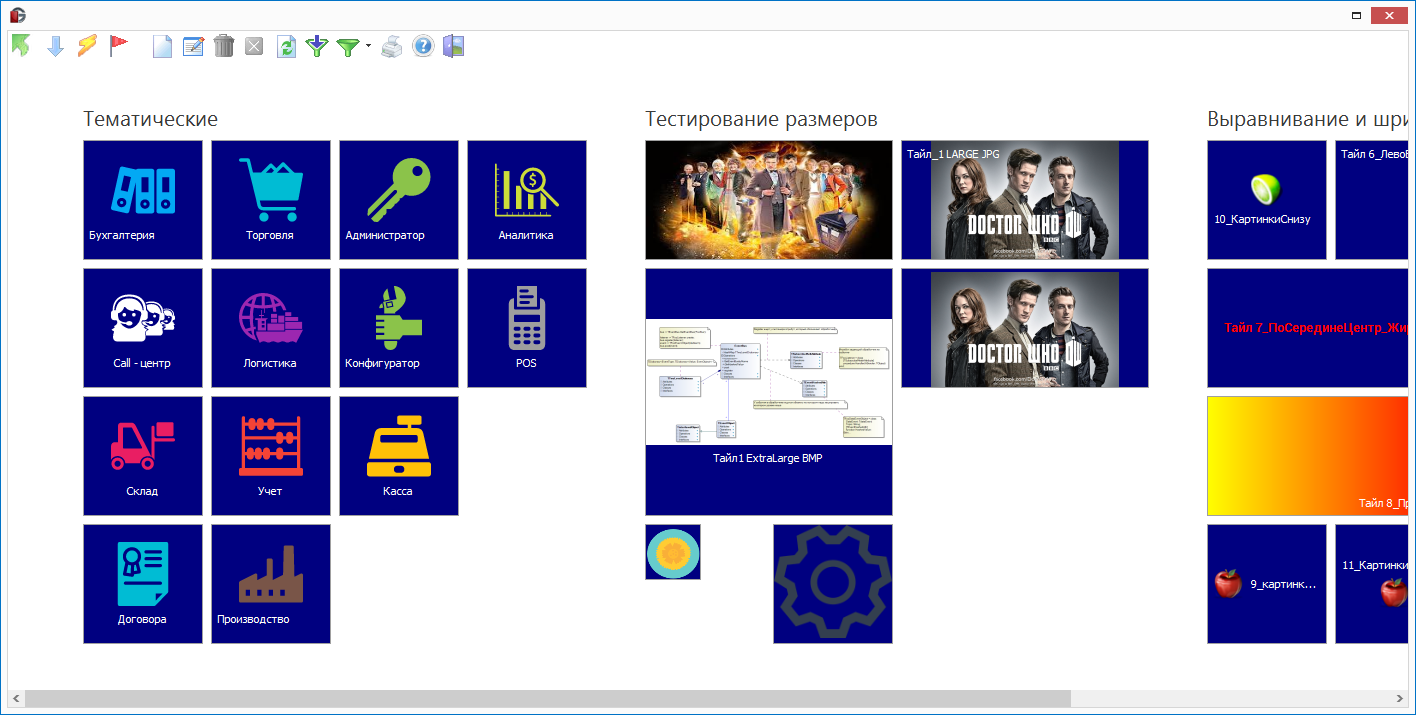Refresh the list with the refresh icon
1416x715 pixels.
[x=285, y=45]
